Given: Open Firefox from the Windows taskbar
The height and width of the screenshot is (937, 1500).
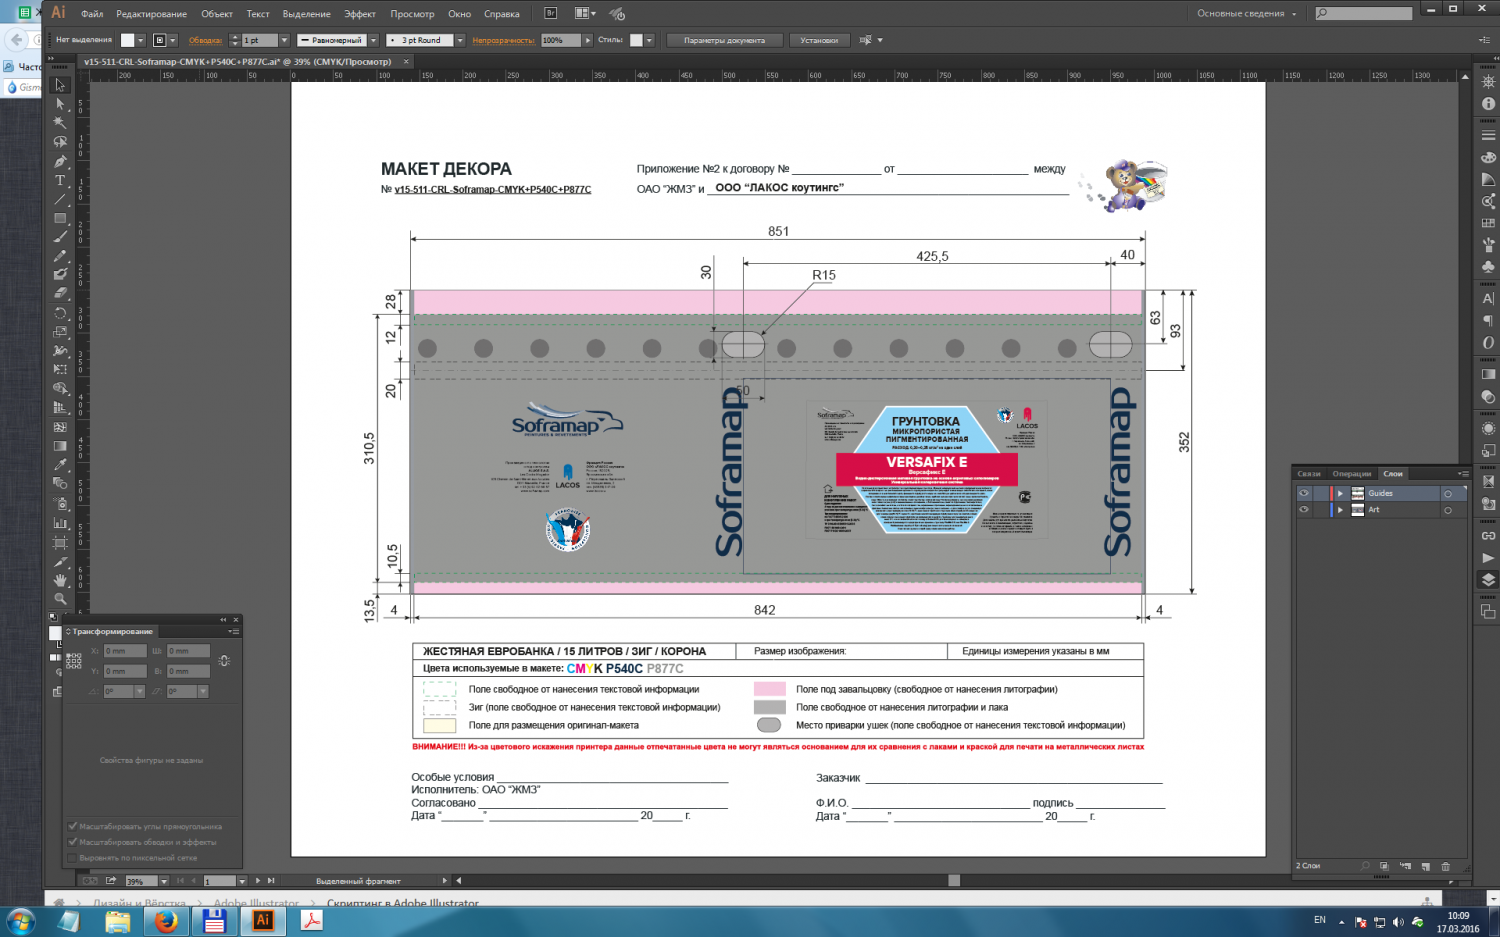Looking at the screenshot, I should coord(166,921).
